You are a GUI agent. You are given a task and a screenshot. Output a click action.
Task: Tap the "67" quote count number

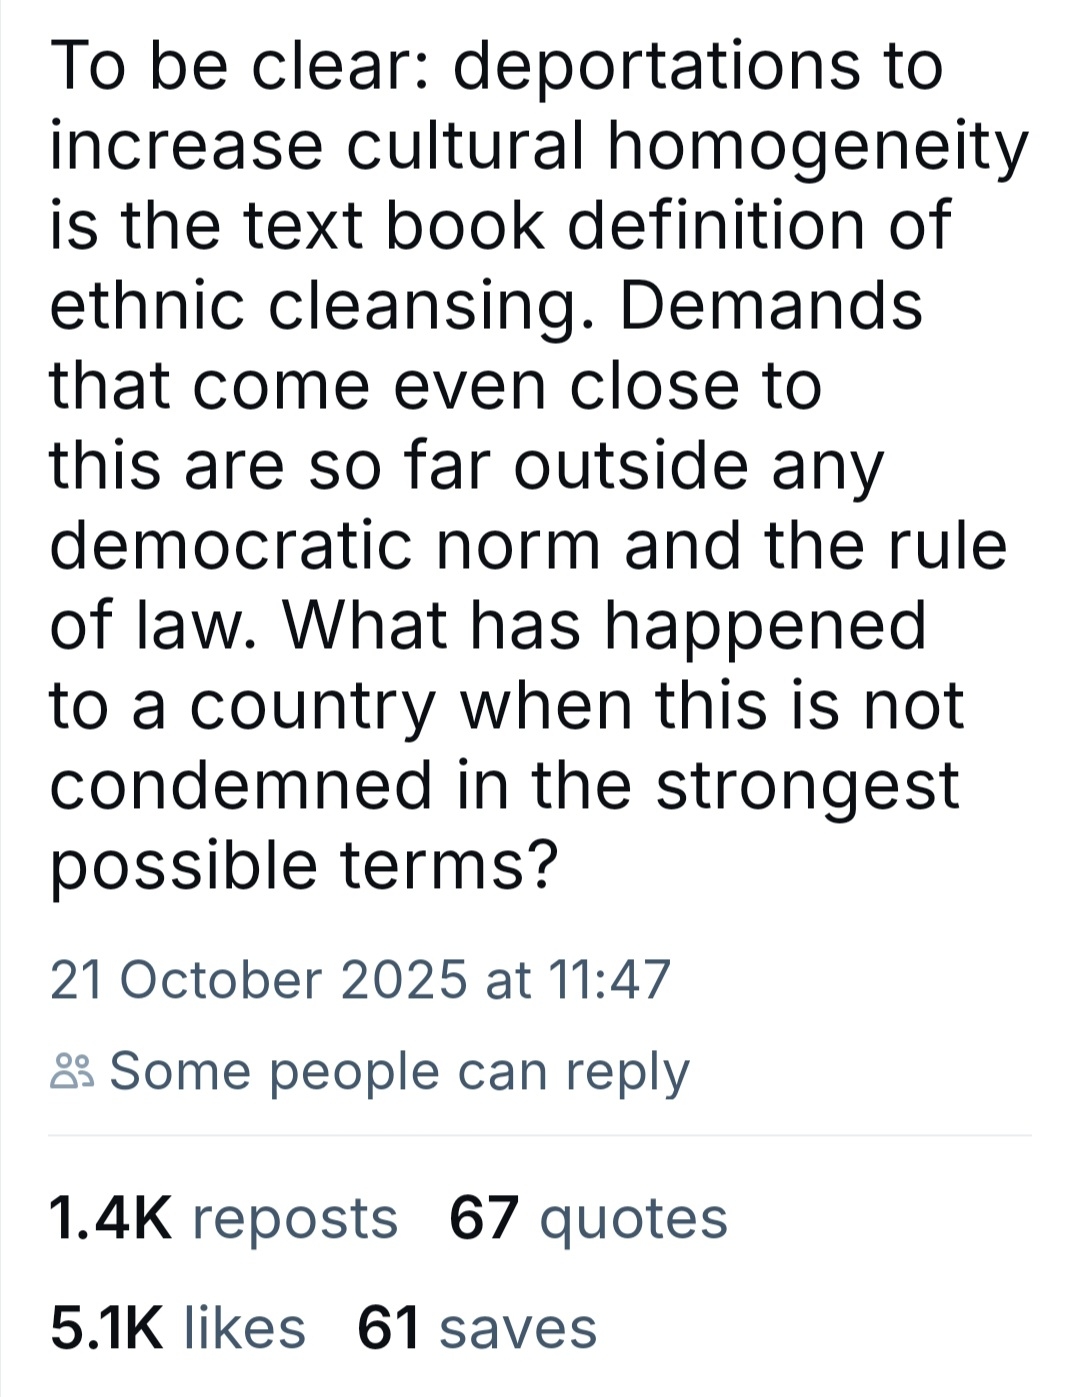(x=485, y=1218)
